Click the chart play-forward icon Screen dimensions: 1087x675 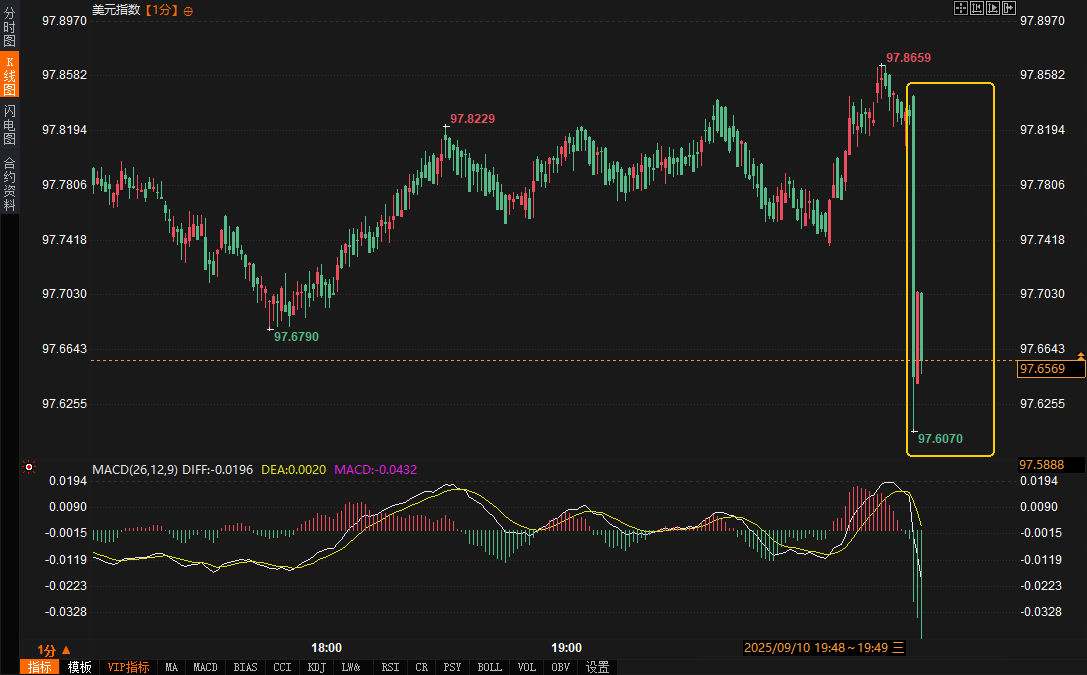coord(993,8)
